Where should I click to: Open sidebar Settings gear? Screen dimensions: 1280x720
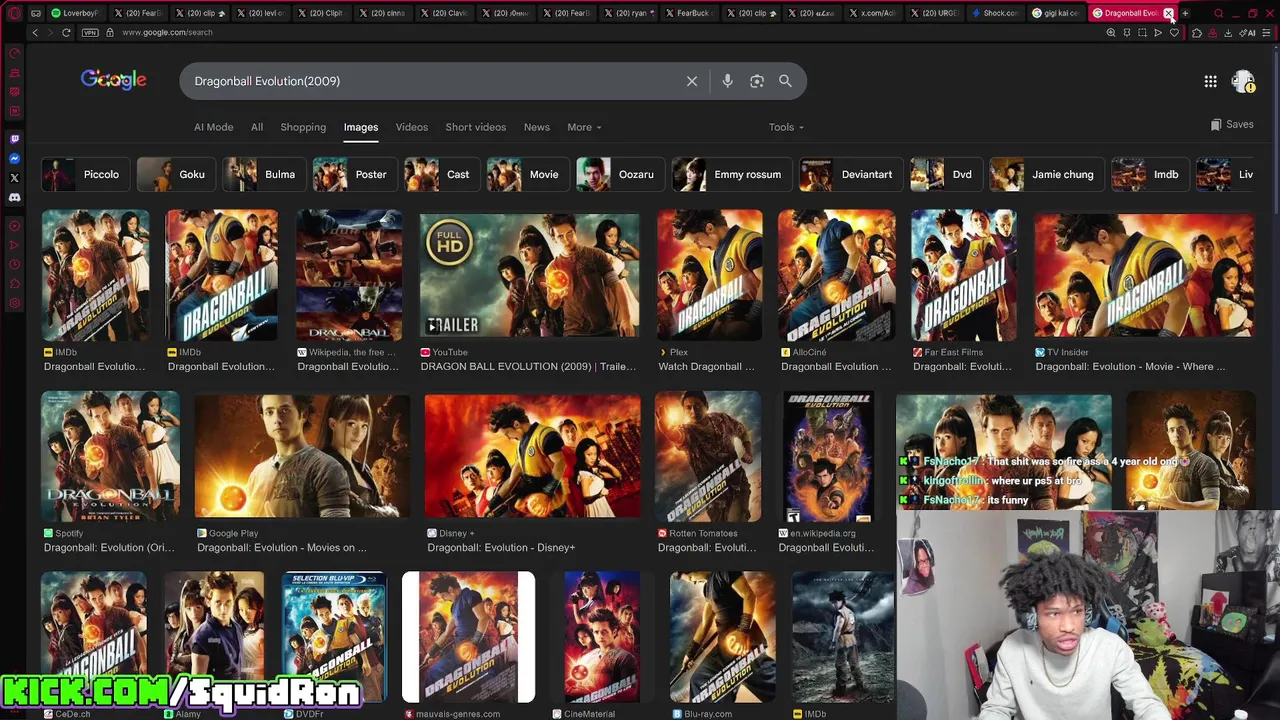[14, 303]
